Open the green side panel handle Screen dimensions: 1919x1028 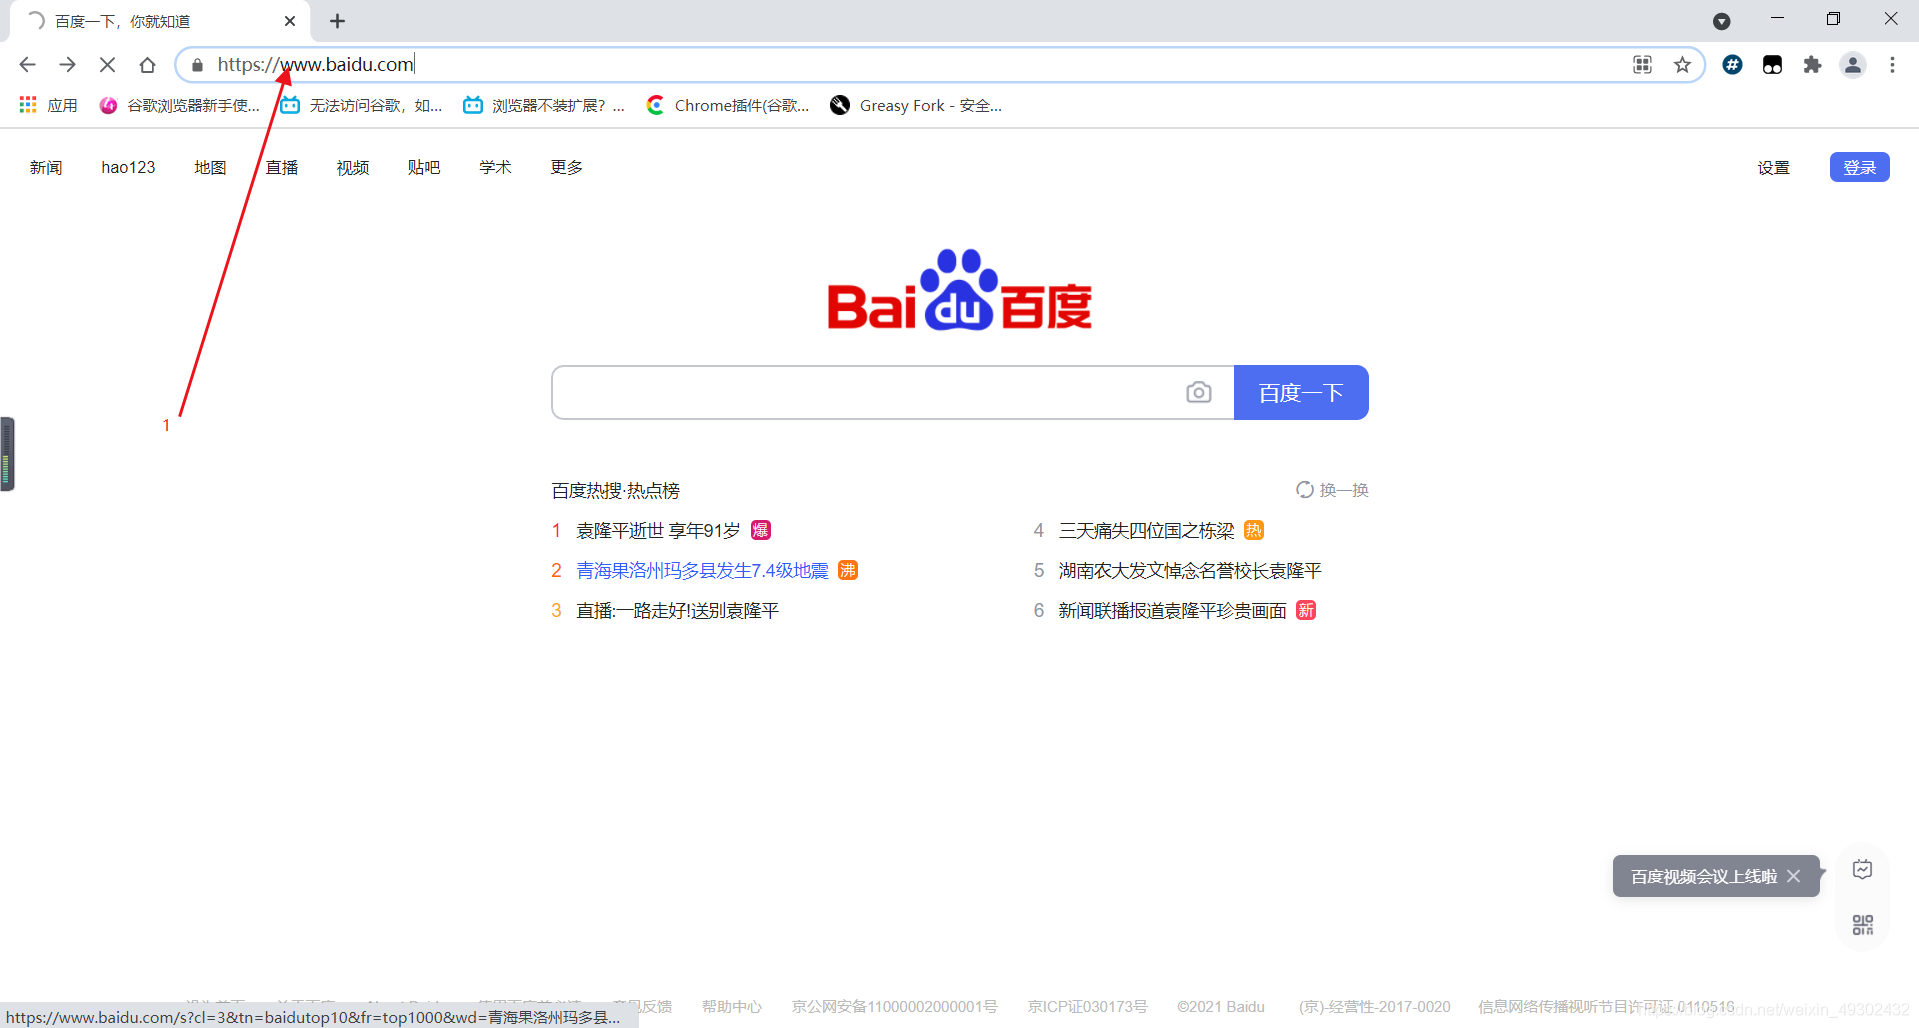(x=7, y=454)
